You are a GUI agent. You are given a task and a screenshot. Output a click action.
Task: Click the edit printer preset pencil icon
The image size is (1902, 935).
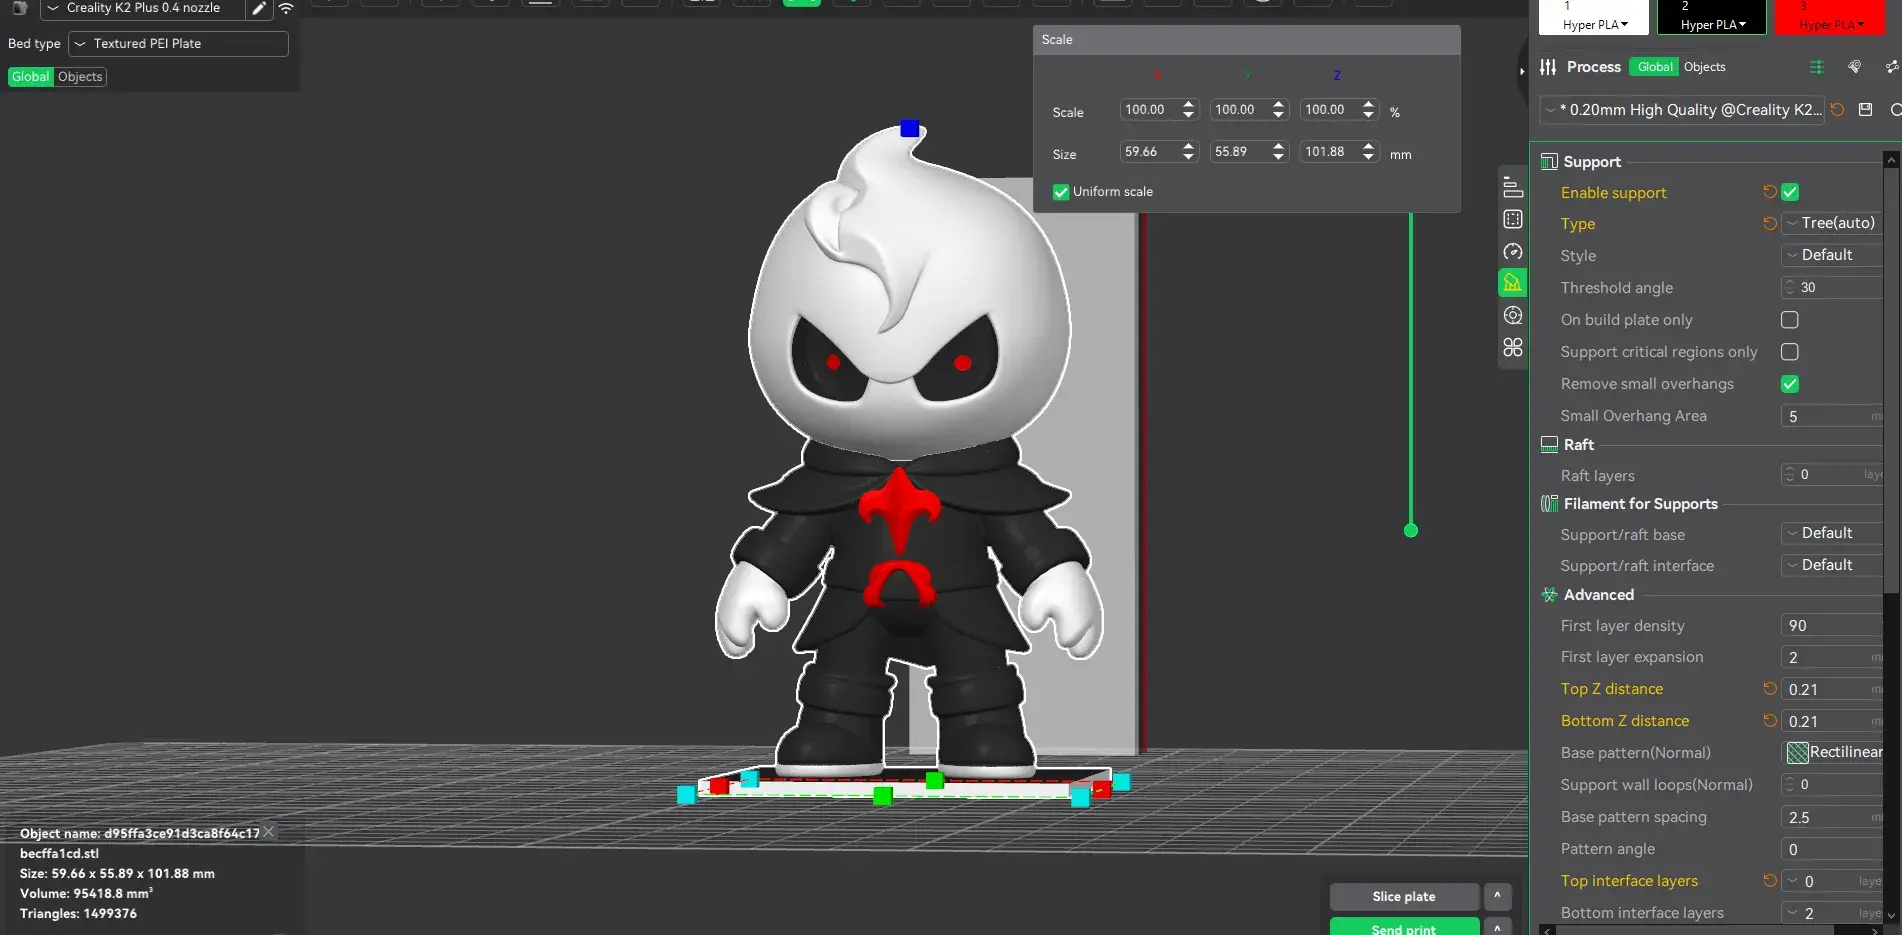click(x=259, y=8)
